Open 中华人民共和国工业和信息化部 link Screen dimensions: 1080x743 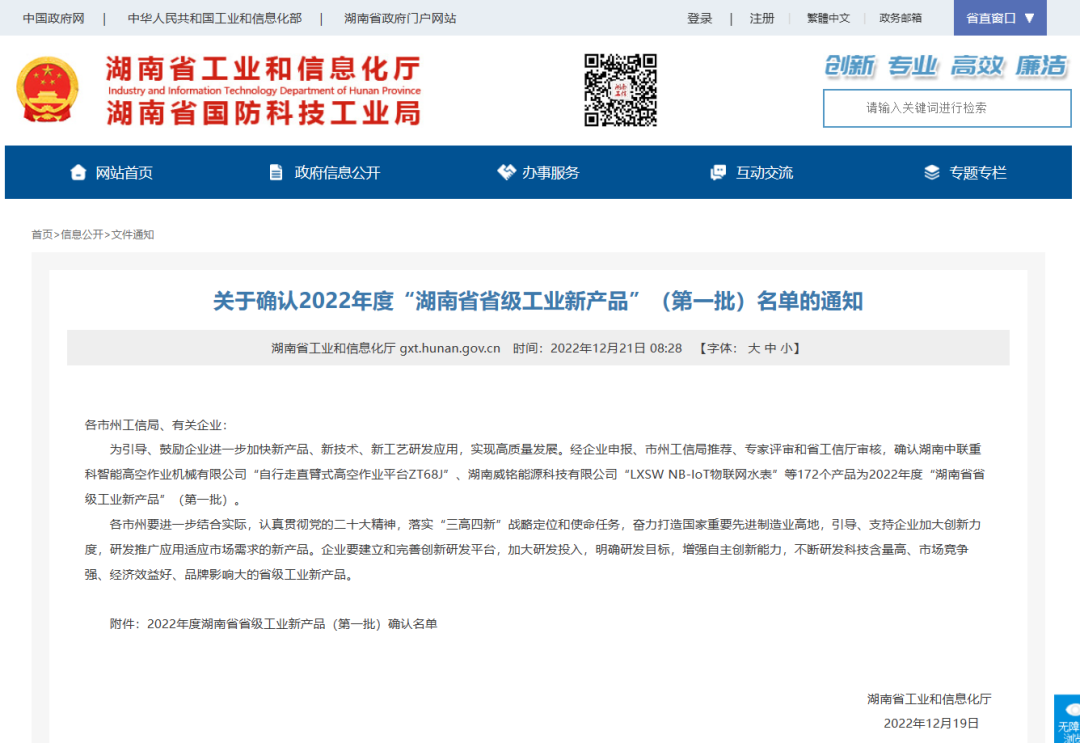click(214, 18)
